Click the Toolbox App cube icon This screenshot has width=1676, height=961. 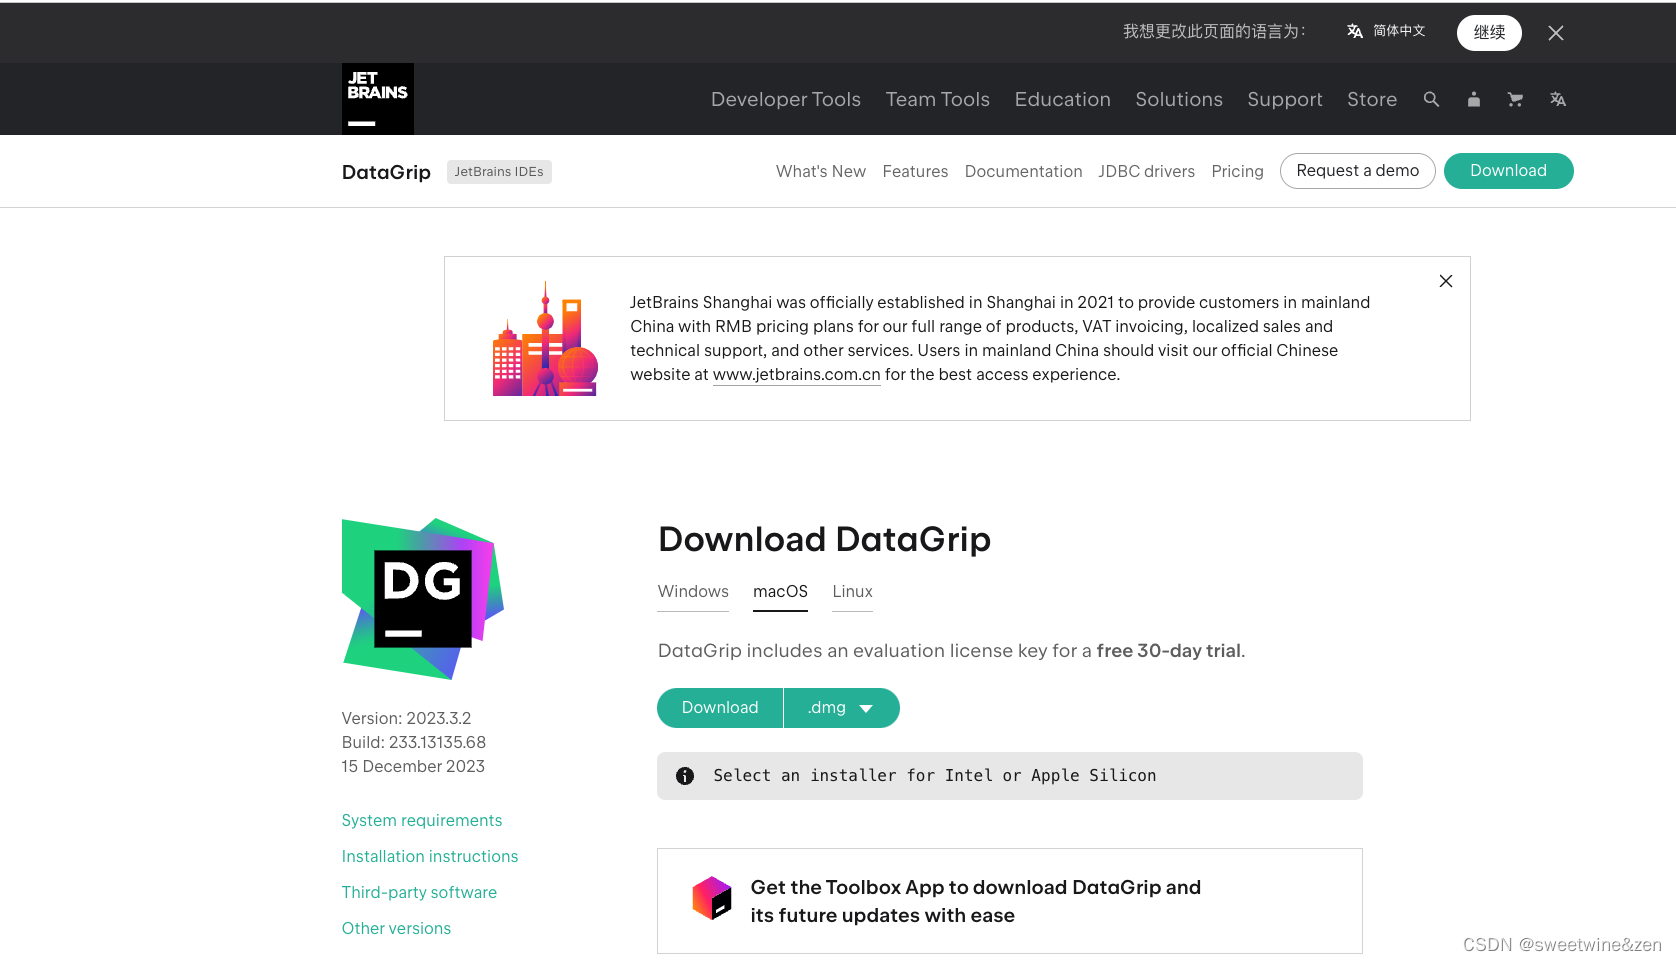(x=712, y=898)
